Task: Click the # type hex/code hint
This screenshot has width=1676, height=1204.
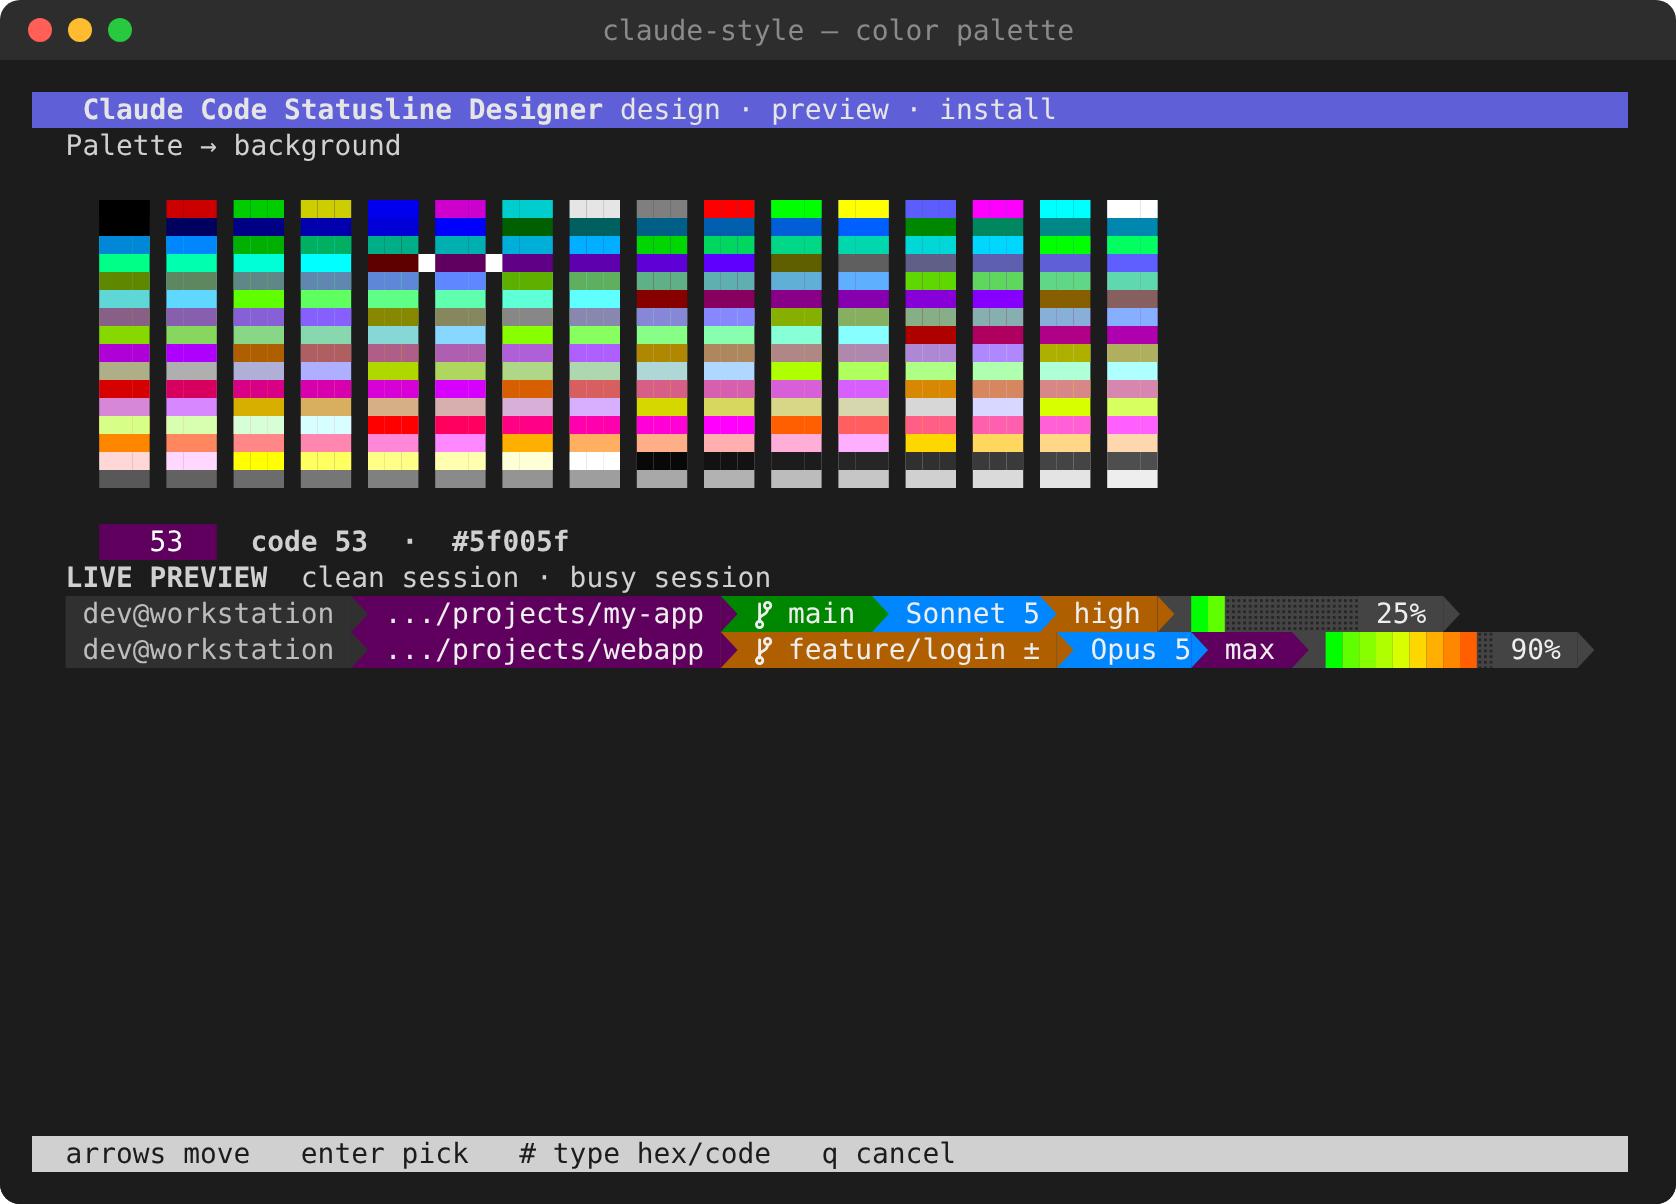Action: (645, 1154)
